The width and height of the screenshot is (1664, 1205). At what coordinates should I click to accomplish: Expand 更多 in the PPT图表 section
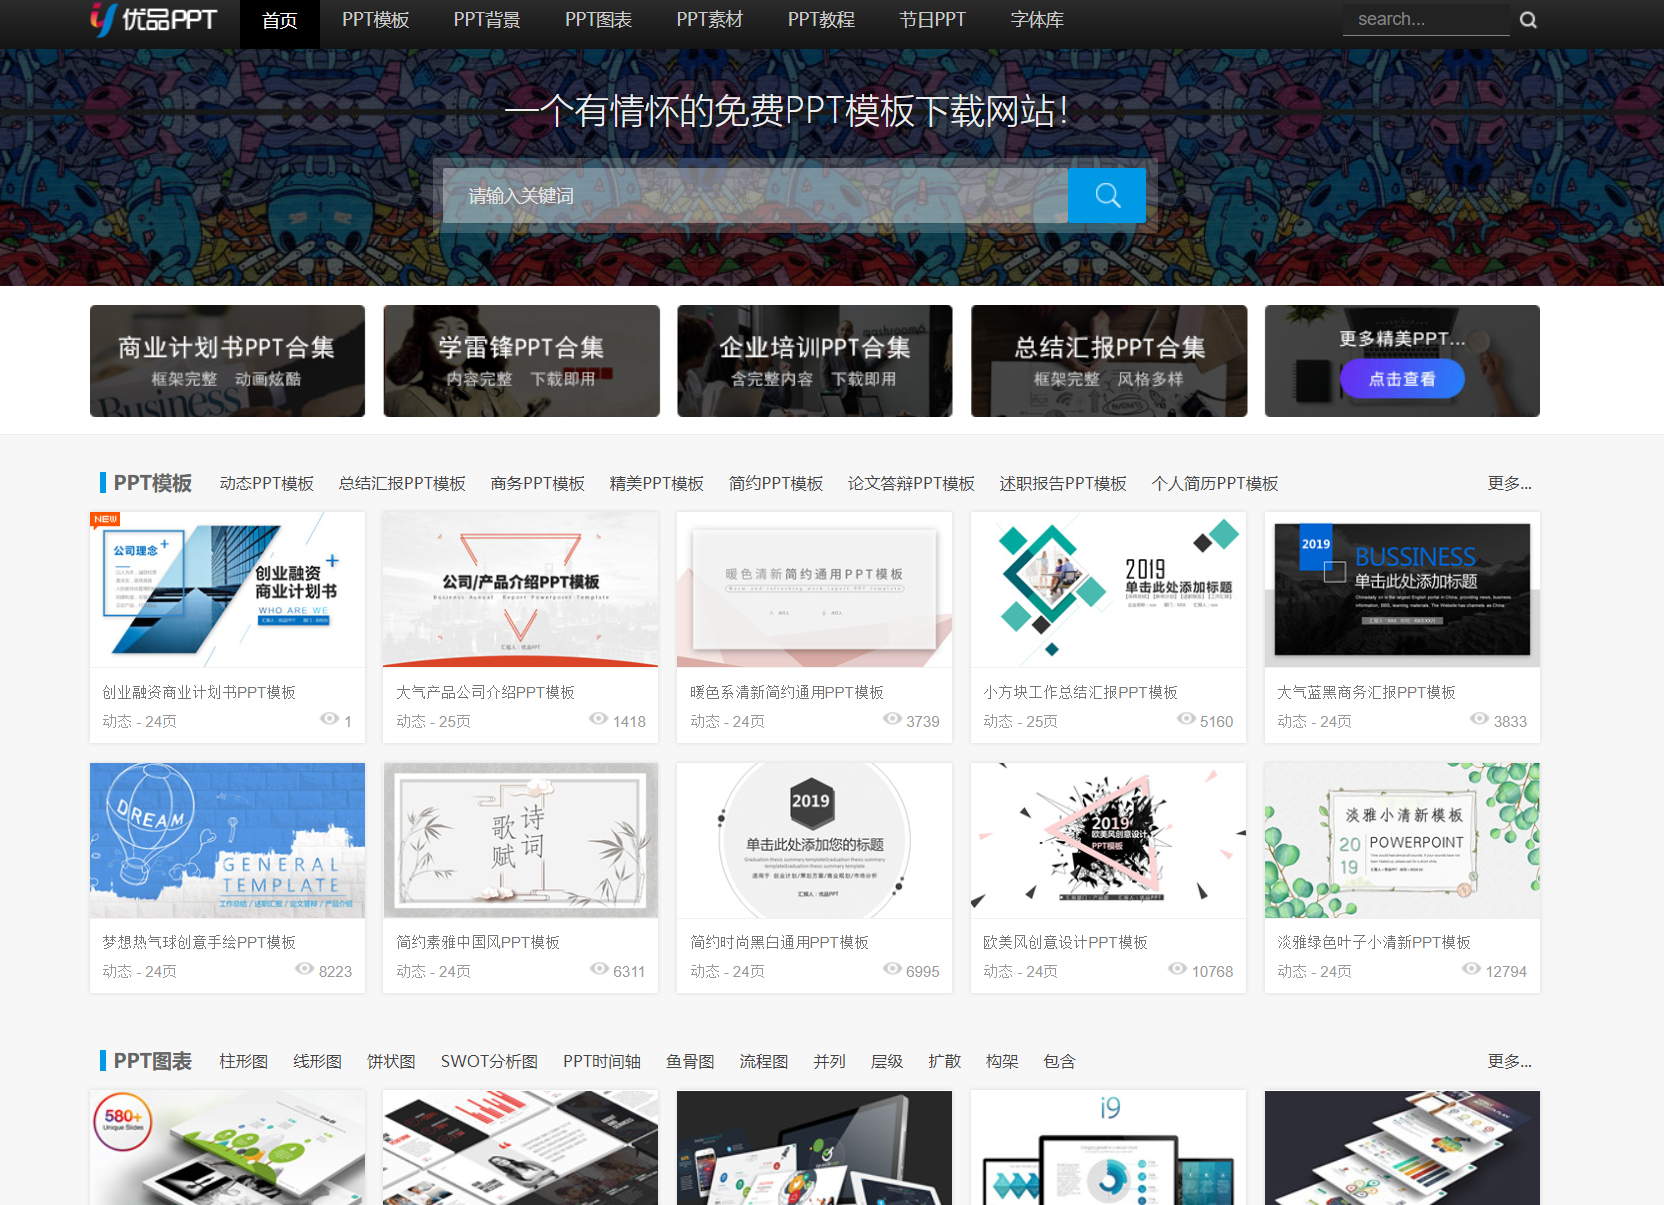point(1509,1062)
